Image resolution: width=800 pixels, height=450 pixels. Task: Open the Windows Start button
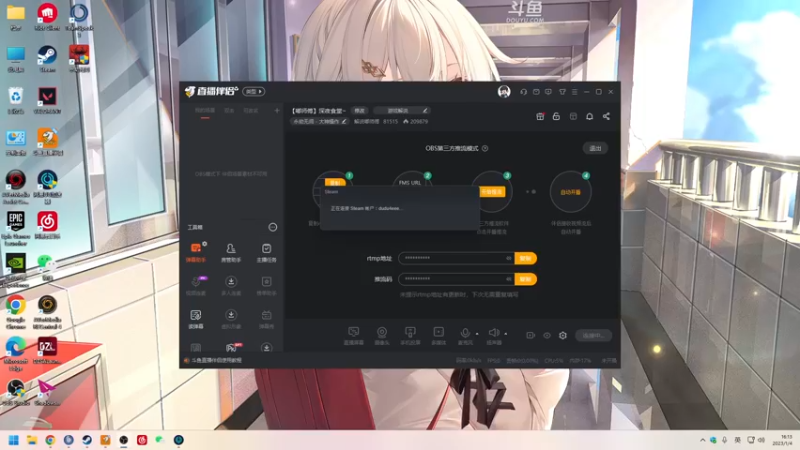tap(14, 440)
